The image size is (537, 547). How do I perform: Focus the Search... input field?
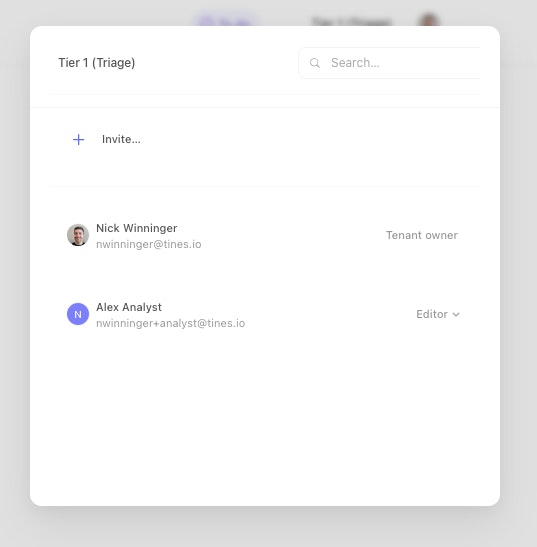(389, 63)
